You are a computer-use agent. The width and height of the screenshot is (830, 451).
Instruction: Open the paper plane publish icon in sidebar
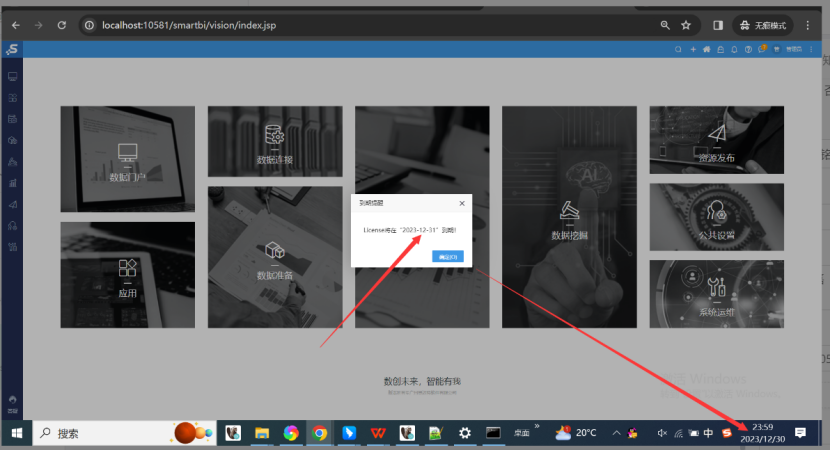coord(13,204)
